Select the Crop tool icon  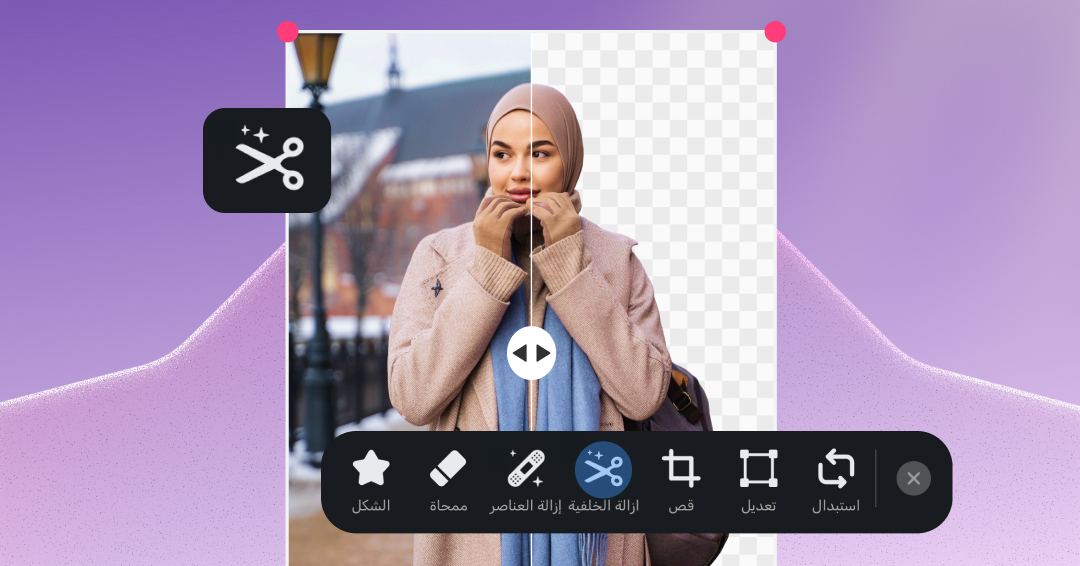(x=681, y=468)
